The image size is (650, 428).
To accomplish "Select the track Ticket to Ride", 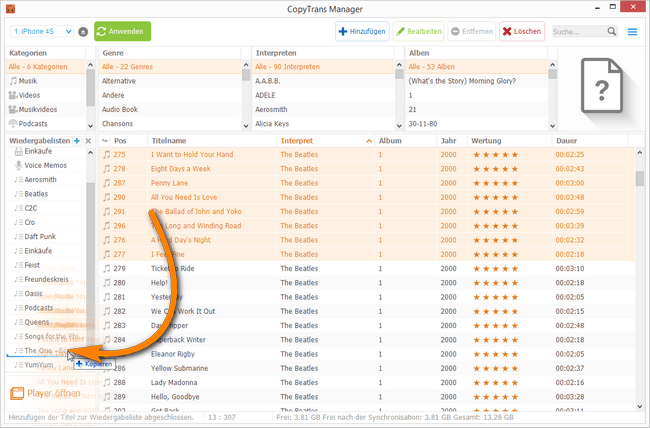I will (367, 269).
